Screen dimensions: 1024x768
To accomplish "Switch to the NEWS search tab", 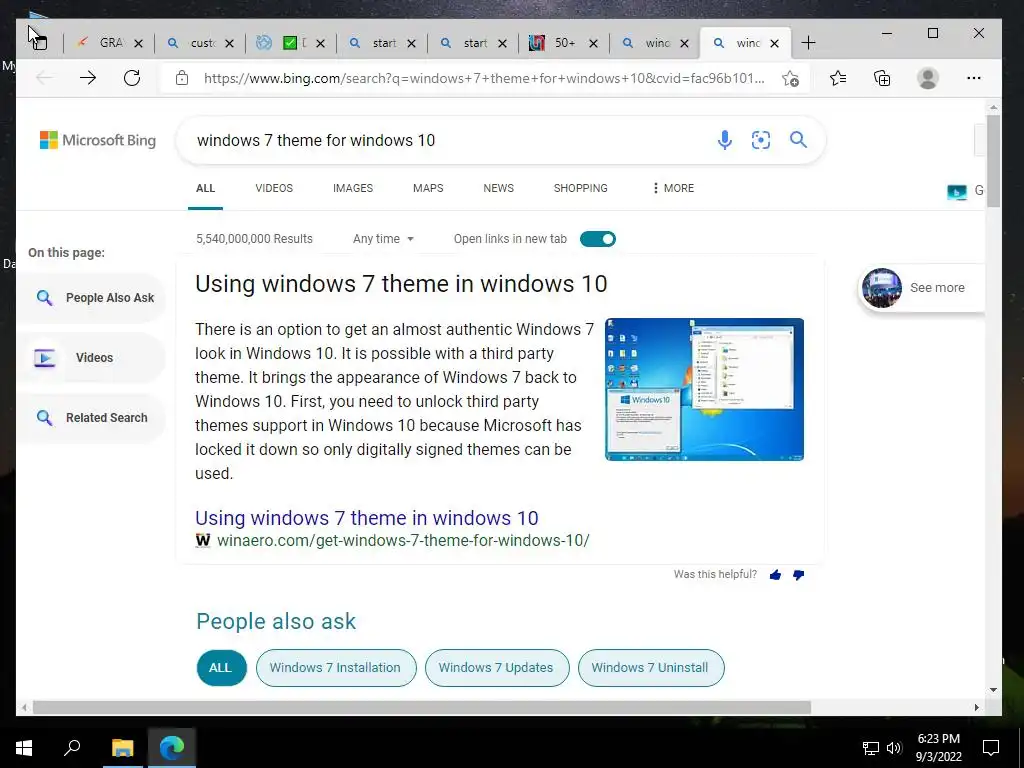I will pos(498,188).
